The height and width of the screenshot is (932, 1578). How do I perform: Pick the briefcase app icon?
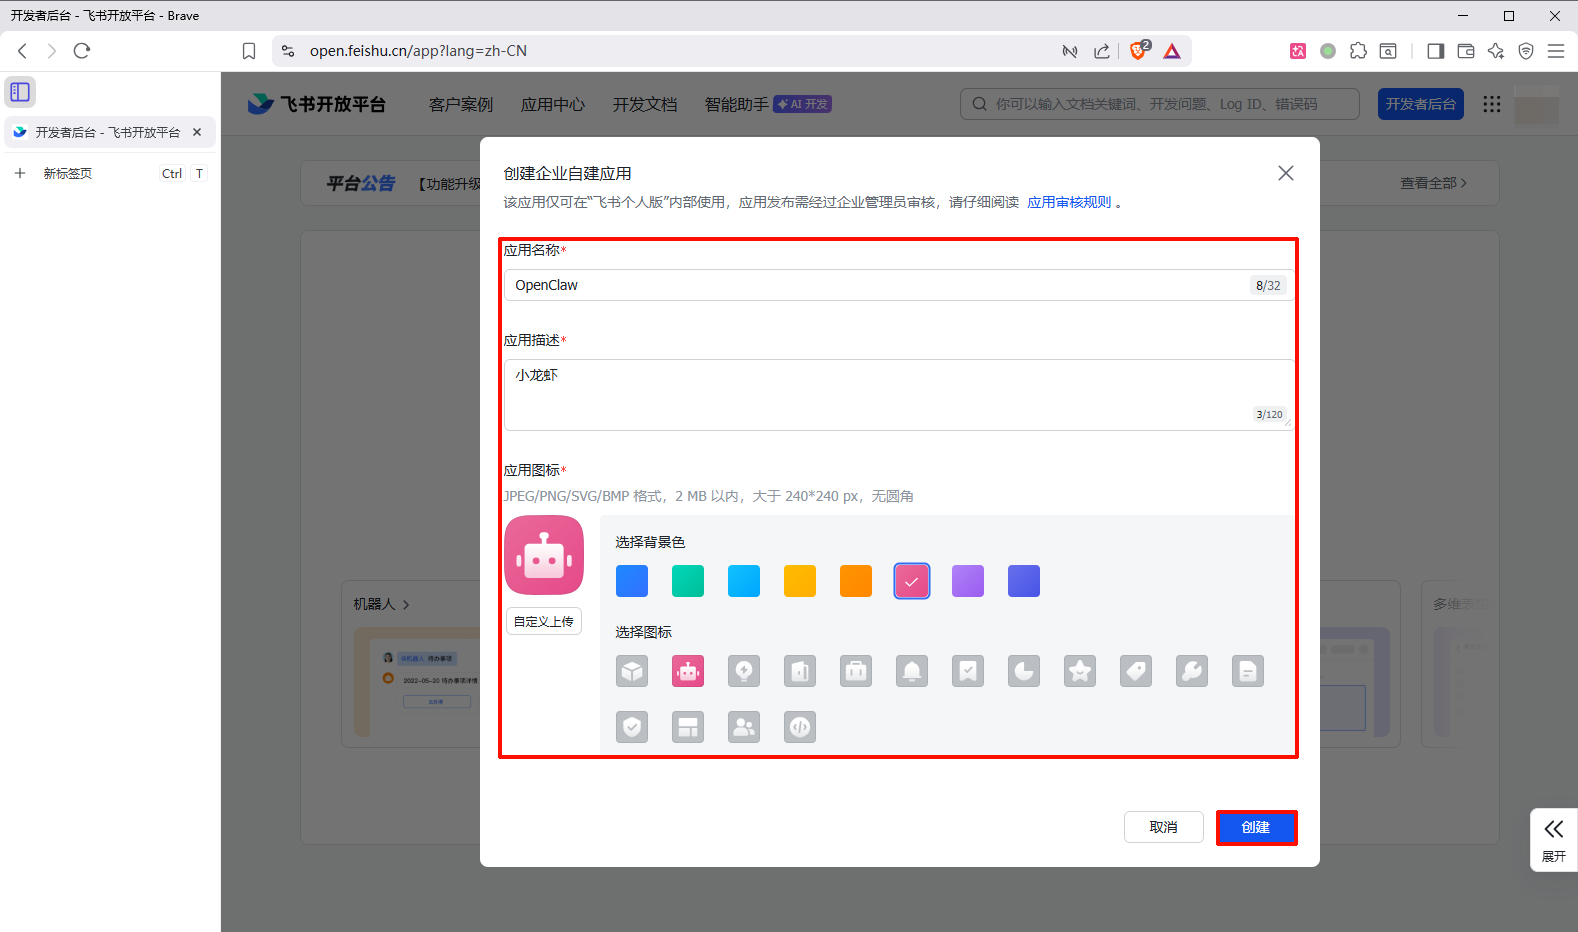855,671
